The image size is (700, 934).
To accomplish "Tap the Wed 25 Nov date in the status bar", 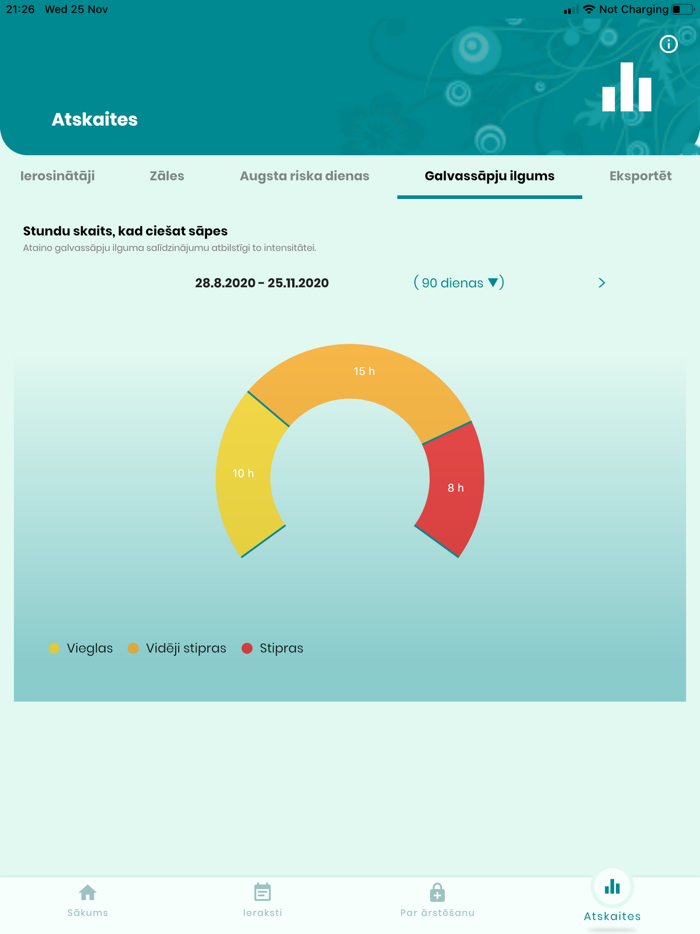I will point(76,9).
